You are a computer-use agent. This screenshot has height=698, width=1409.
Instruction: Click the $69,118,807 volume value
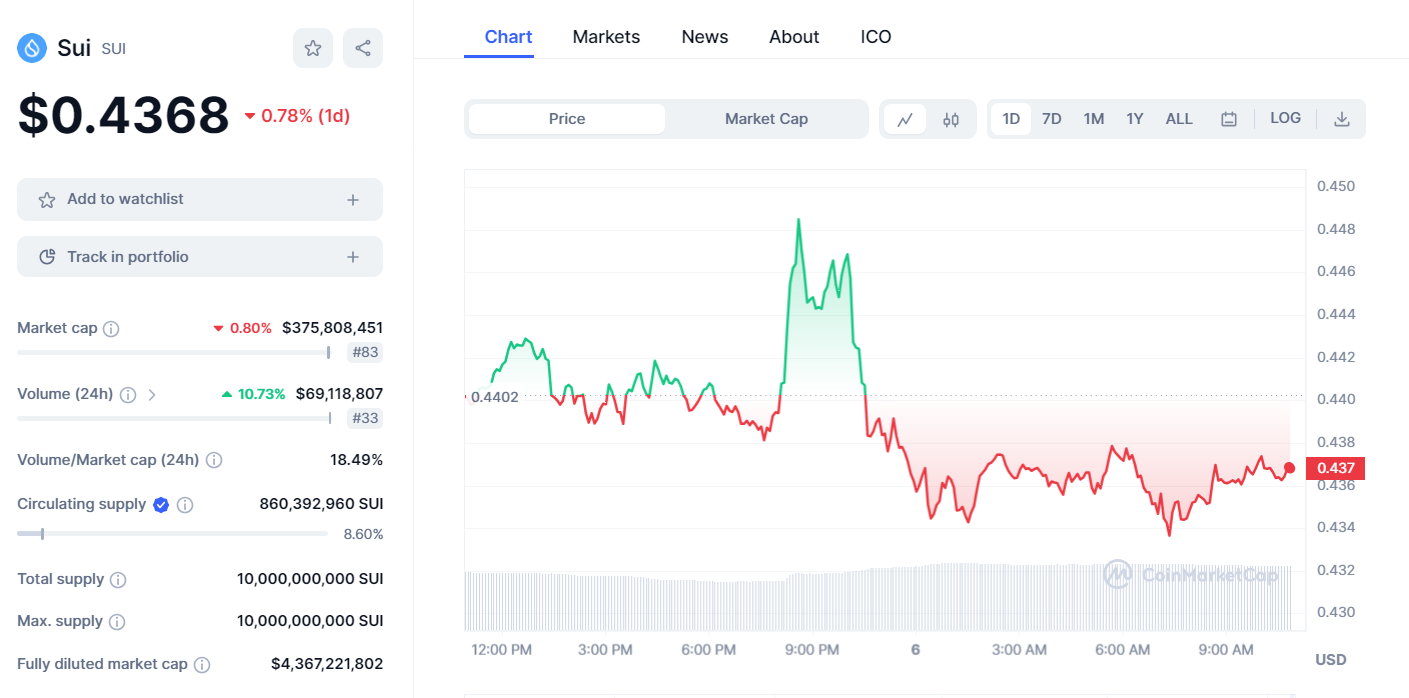[x=339, y=394]
